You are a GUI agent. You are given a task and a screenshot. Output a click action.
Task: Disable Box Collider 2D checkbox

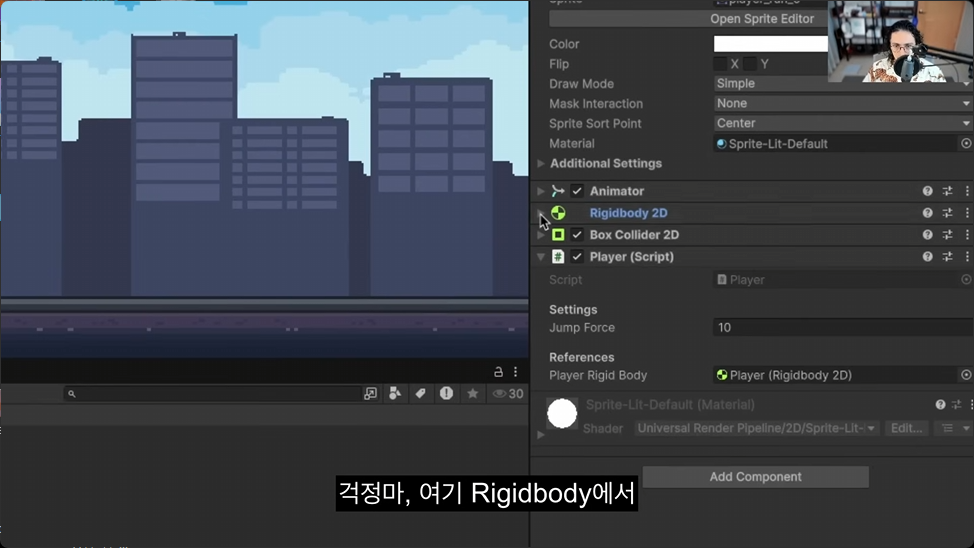tap(577, 235)
